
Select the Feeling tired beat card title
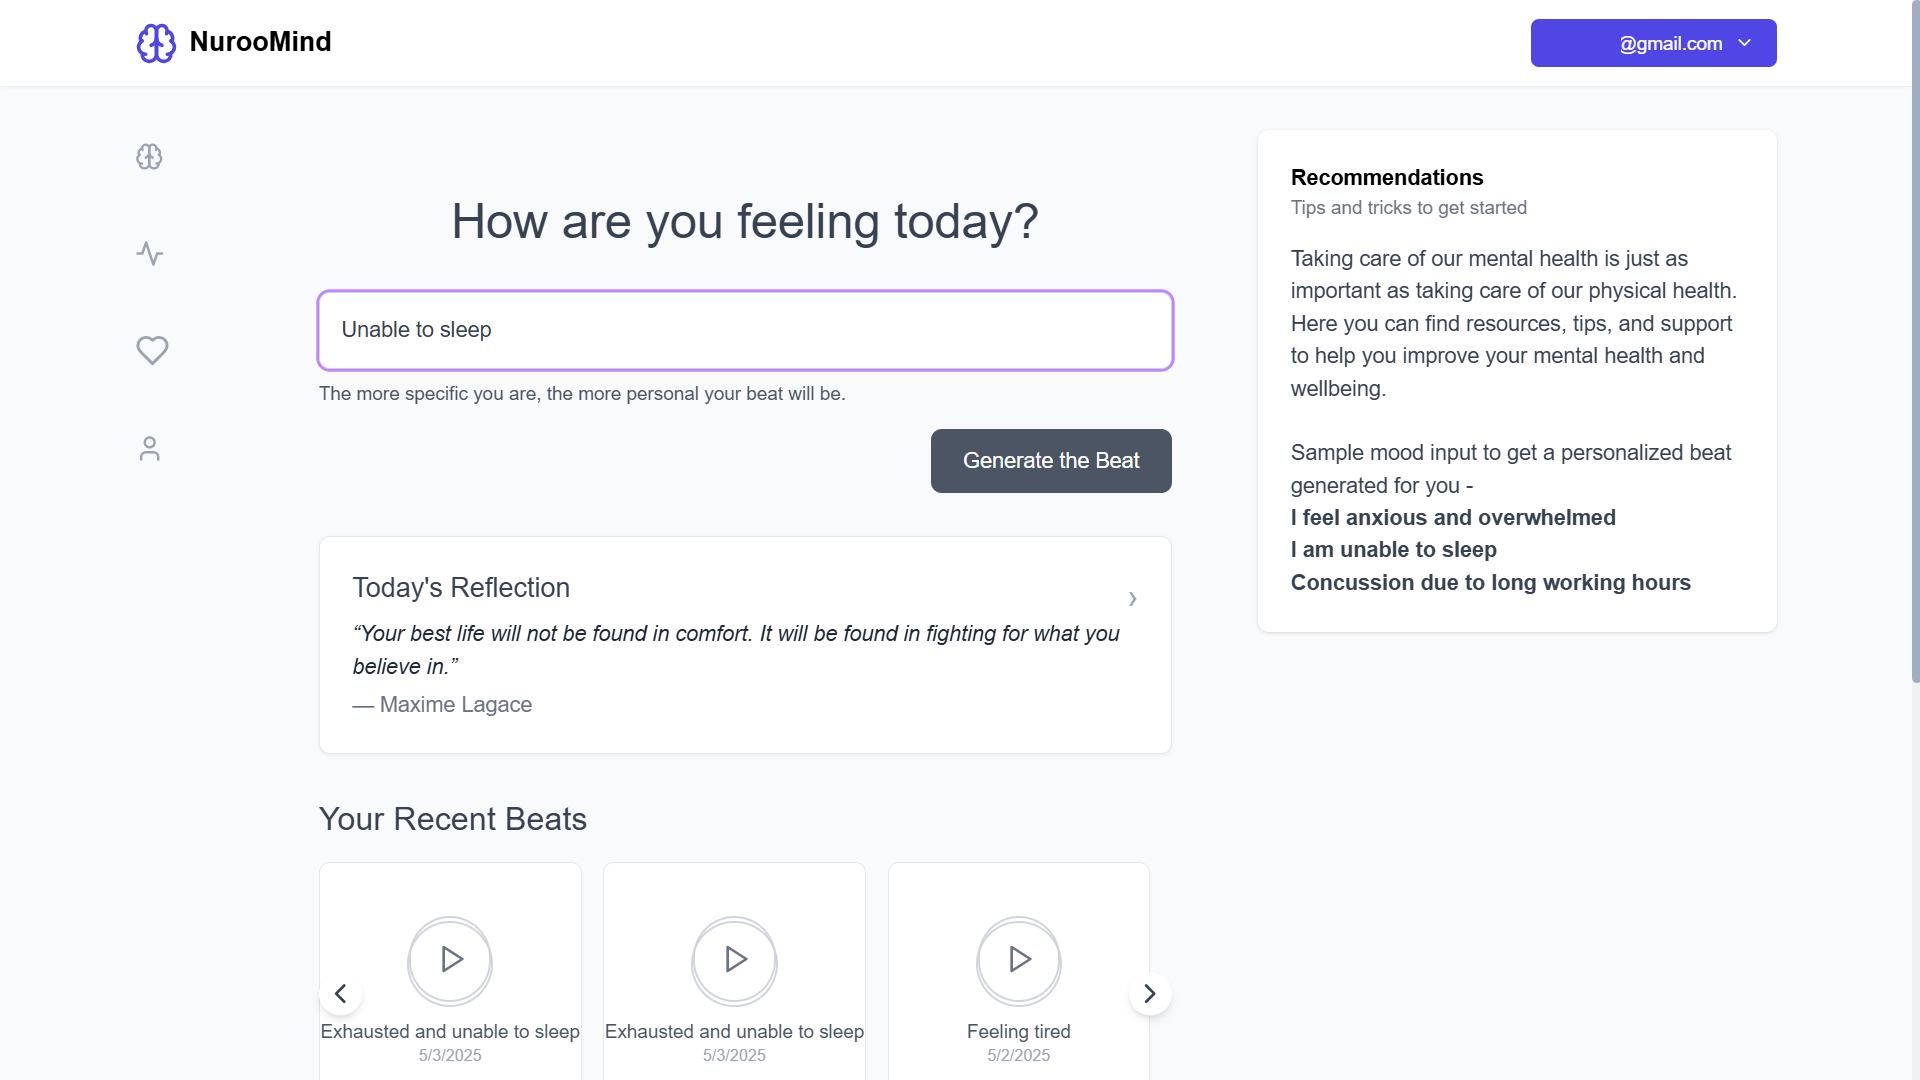click(1018, 1031)
